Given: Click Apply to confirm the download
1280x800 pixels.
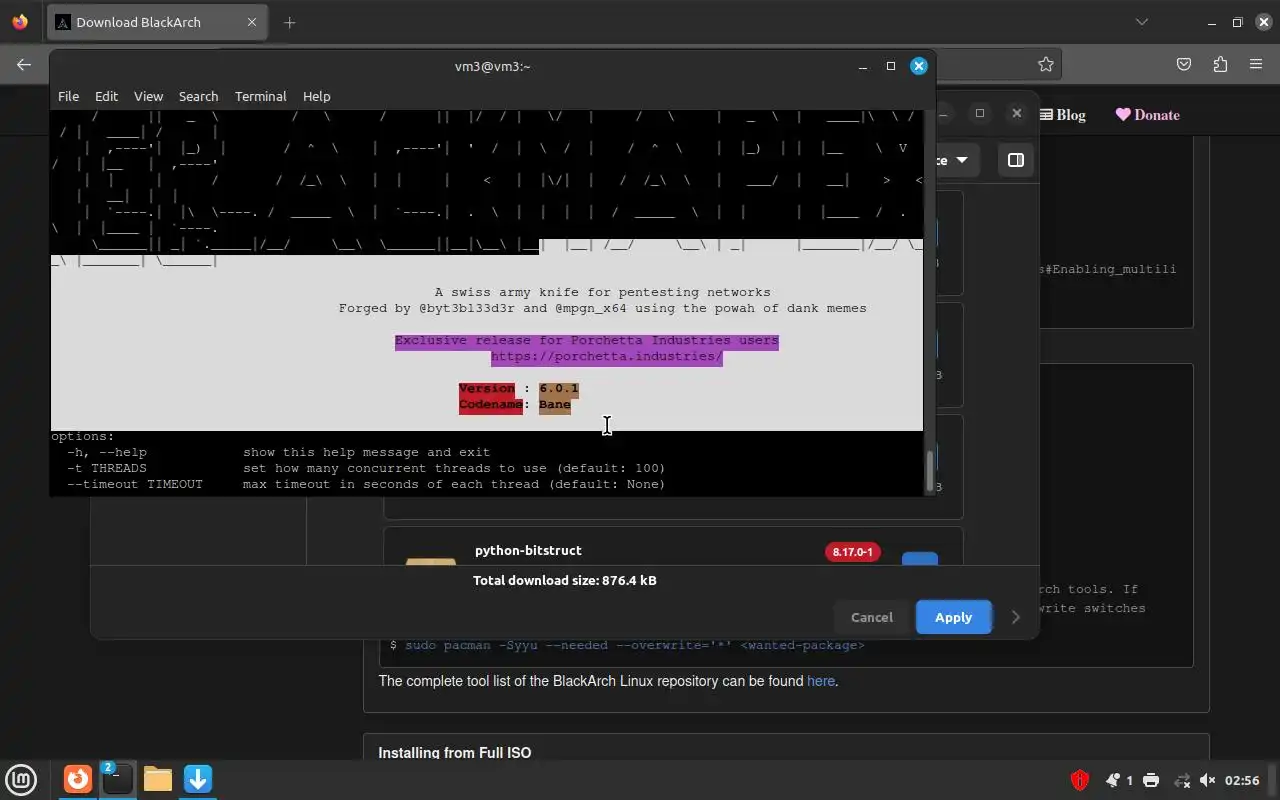Looking at the screenshot, I should [953, 617].
